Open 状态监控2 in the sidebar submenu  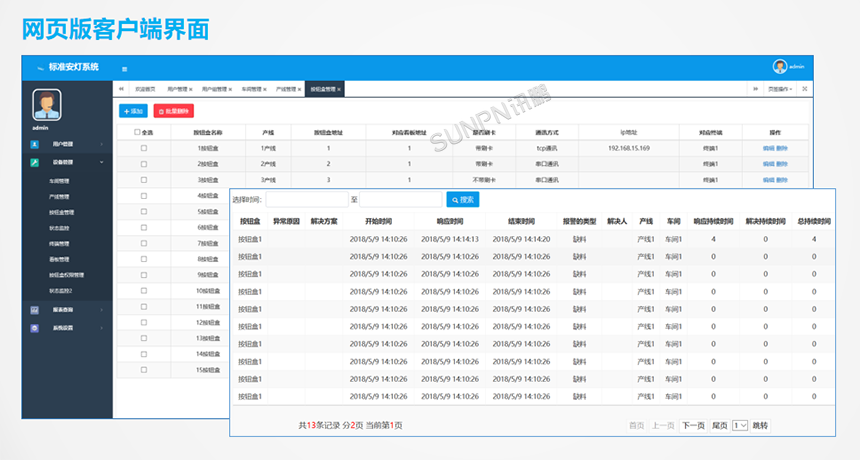coord(60,291)
